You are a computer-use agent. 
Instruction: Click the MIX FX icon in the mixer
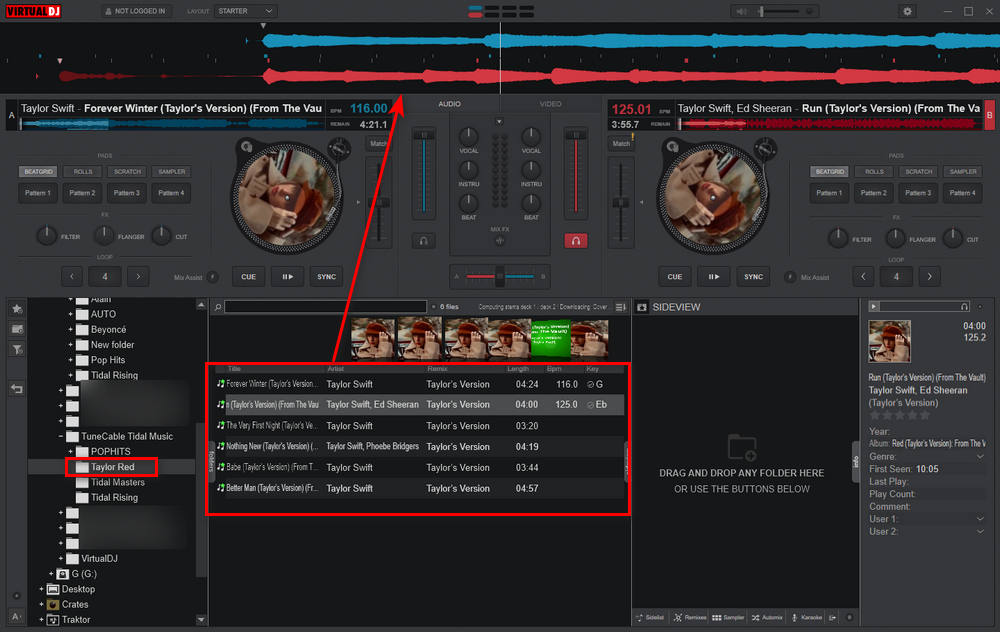(499, 241)
